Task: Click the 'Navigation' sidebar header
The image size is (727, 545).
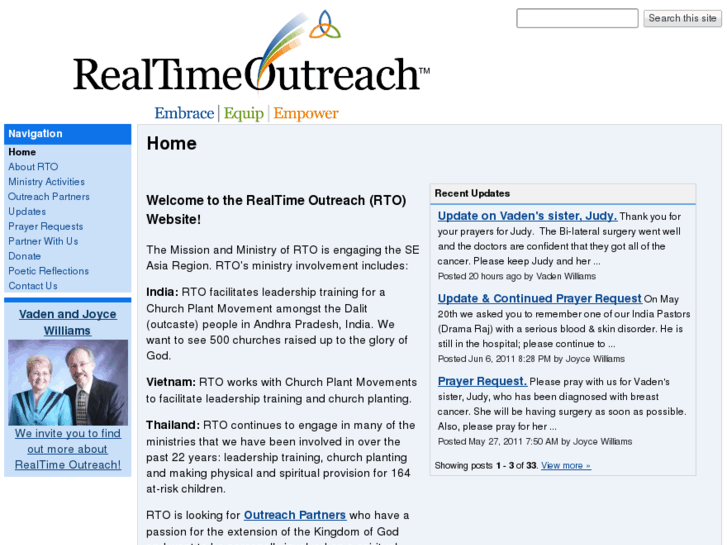Action: pos(68,134)
